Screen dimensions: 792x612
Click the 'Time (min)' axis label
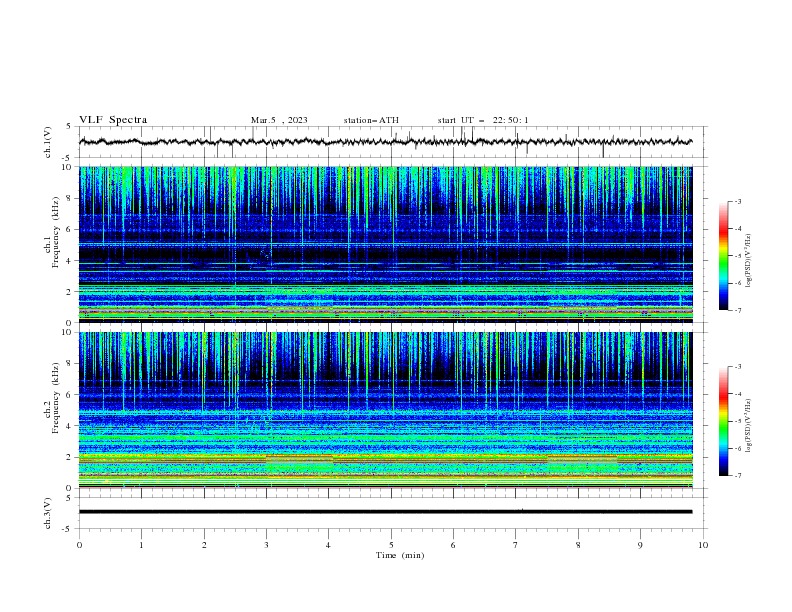(400, 555)
